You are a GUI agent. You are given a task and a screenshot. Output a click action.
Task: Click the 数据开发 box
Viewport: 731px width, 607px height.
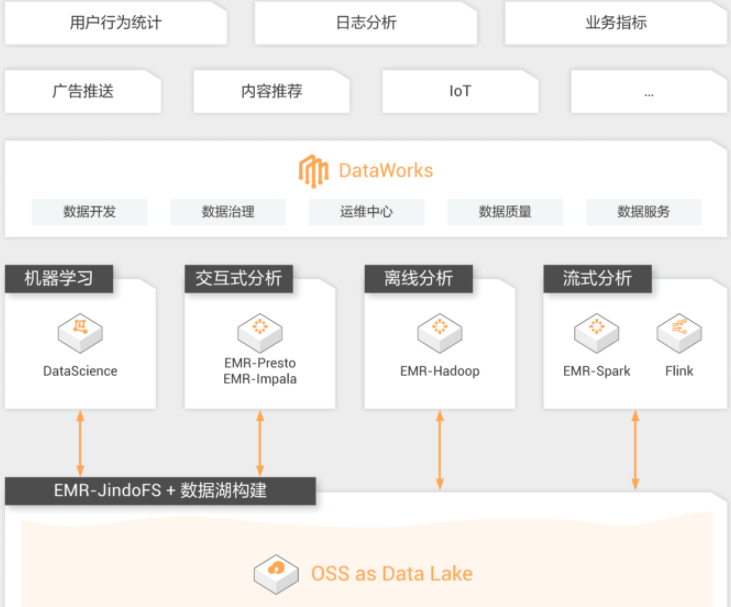90,212
